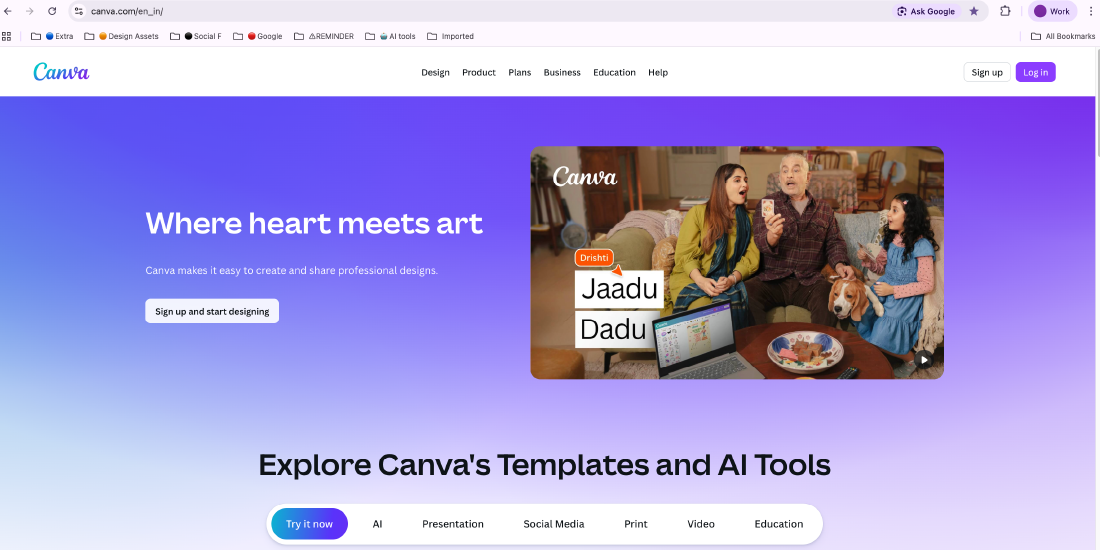Open the Design menu in navigation
This screenshot has height=550, width=1100.
click(x=435, y=72)
